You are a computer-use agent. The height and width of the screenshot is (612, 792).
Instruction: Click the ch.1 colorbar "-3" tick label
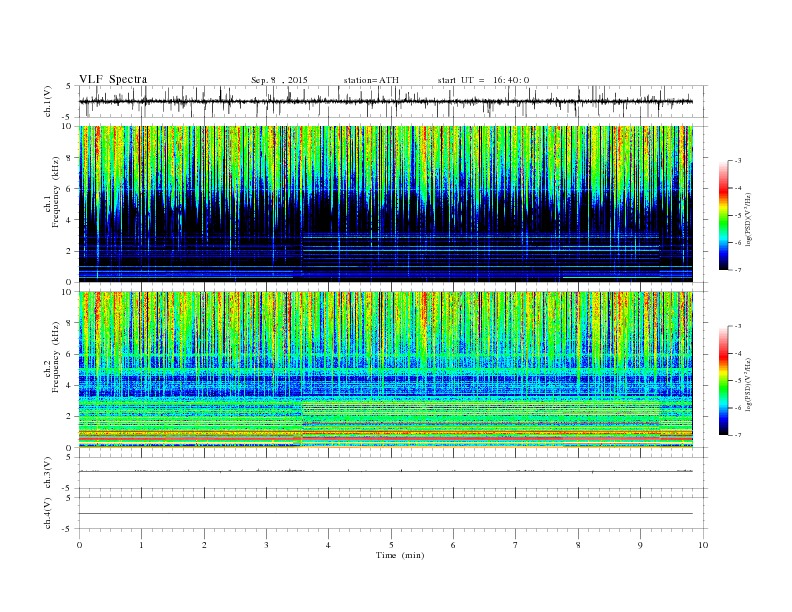click(737, 161)
